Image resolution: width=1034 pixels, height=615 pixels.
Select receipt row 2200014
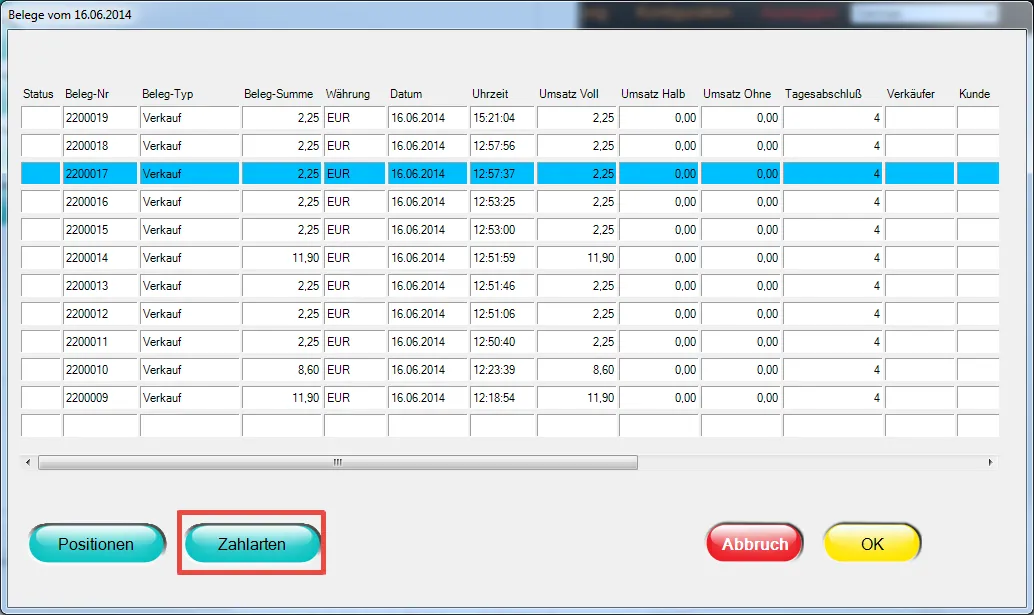tap(100, 258)
